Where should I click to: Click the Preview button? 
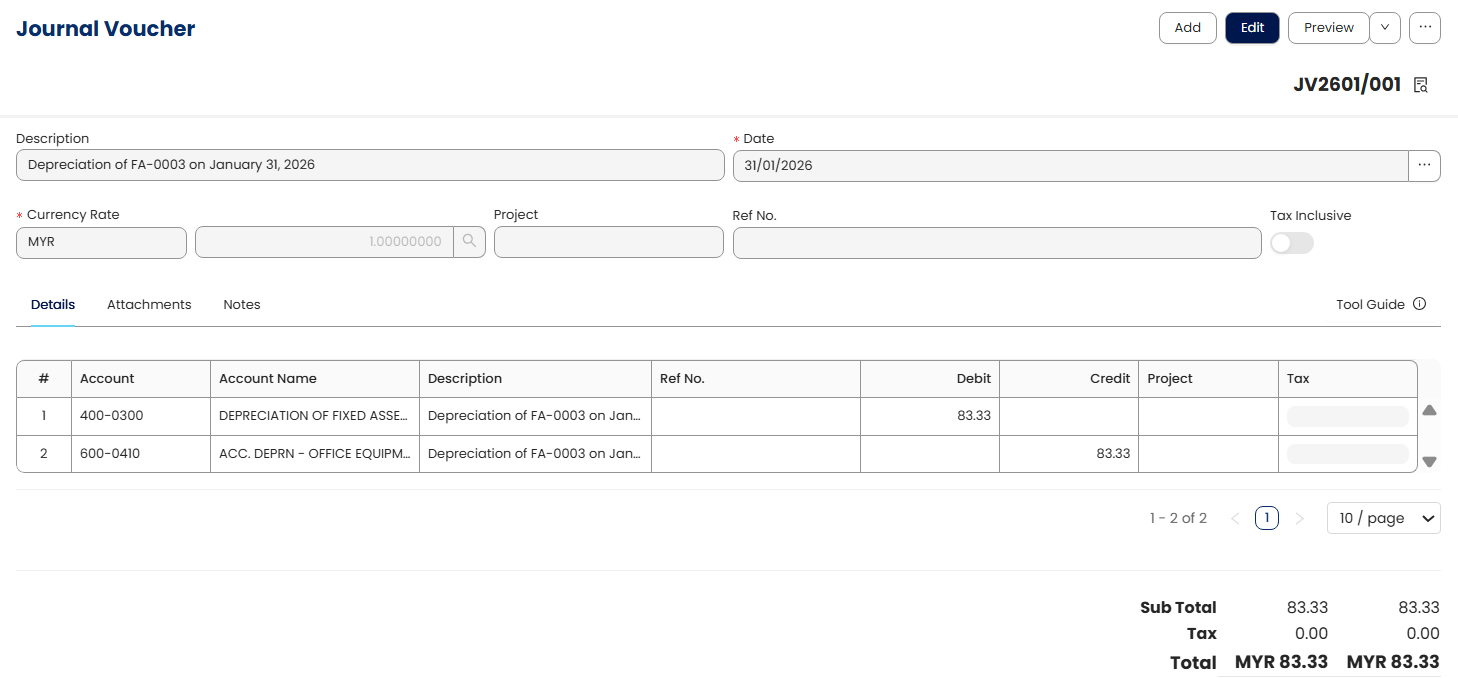tap(1328, 28)
